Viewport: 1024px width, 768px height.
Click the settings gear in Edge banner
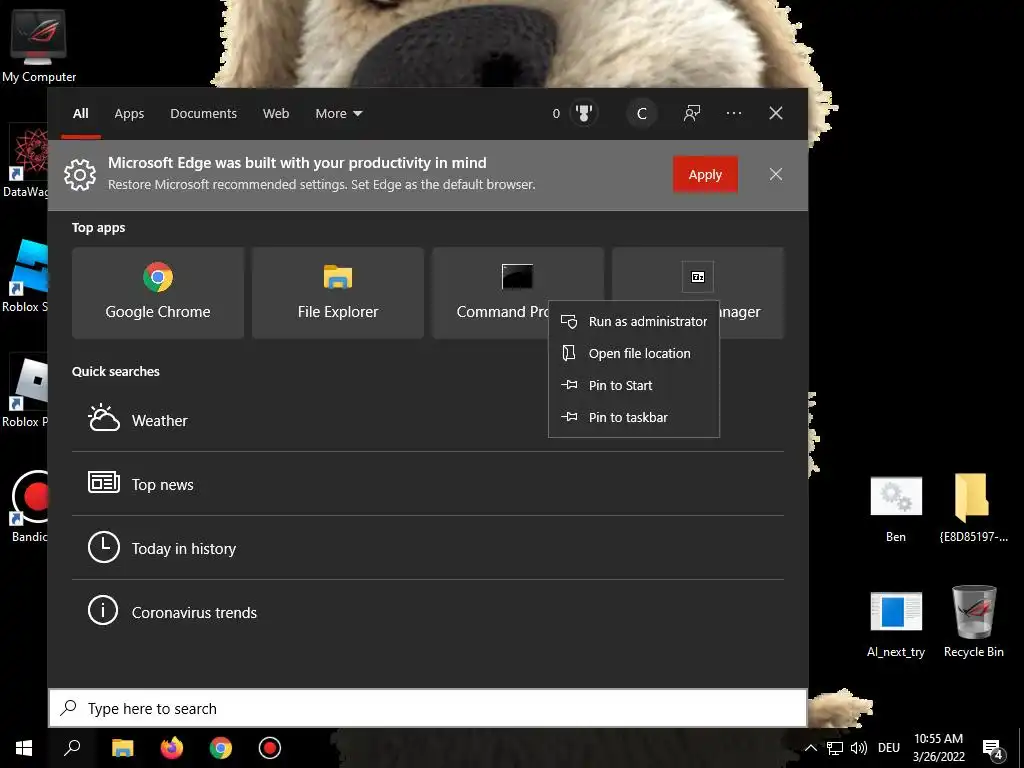point(80,174)
